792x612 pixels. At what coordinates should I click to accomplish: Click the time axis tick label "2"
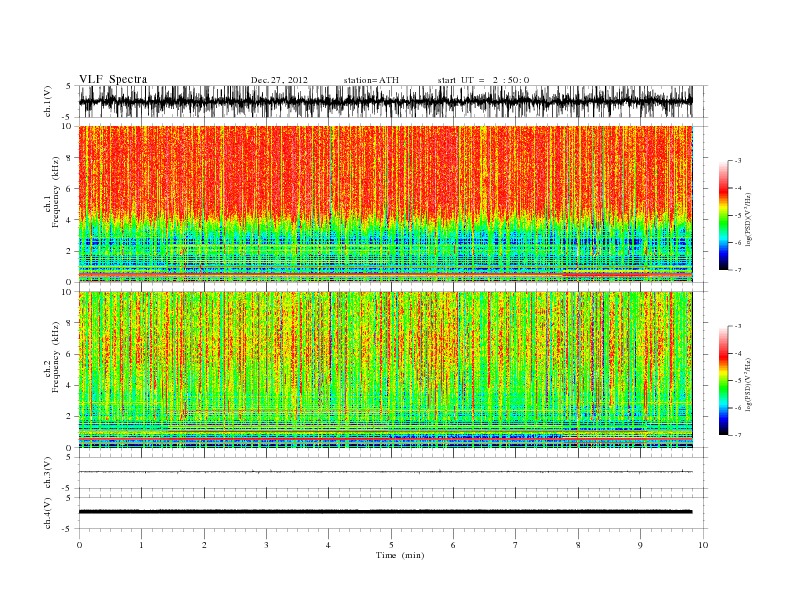[204, 545]
